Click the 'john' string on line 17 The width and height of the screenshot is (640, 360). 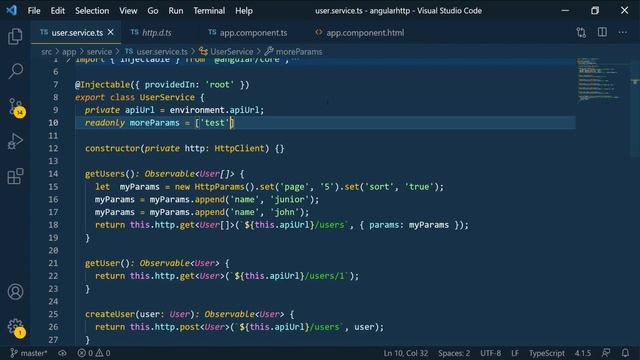click(x=284, y=212)
